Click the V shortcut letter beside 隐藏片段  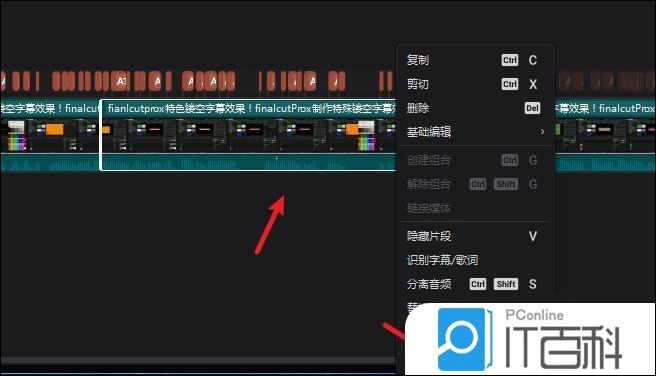[x=533, y=236]
